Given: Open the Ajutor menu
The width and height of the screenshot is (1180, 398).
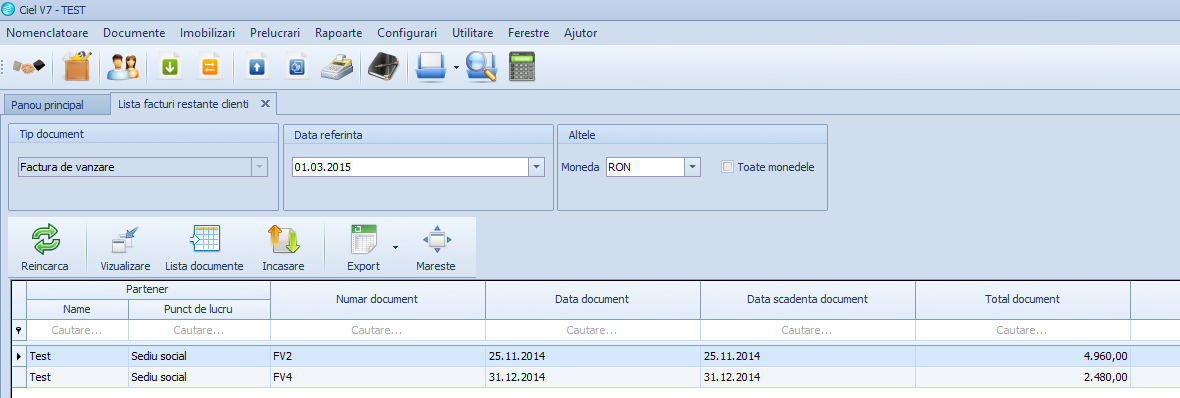Looking at the screenshot, I should 580,33.
